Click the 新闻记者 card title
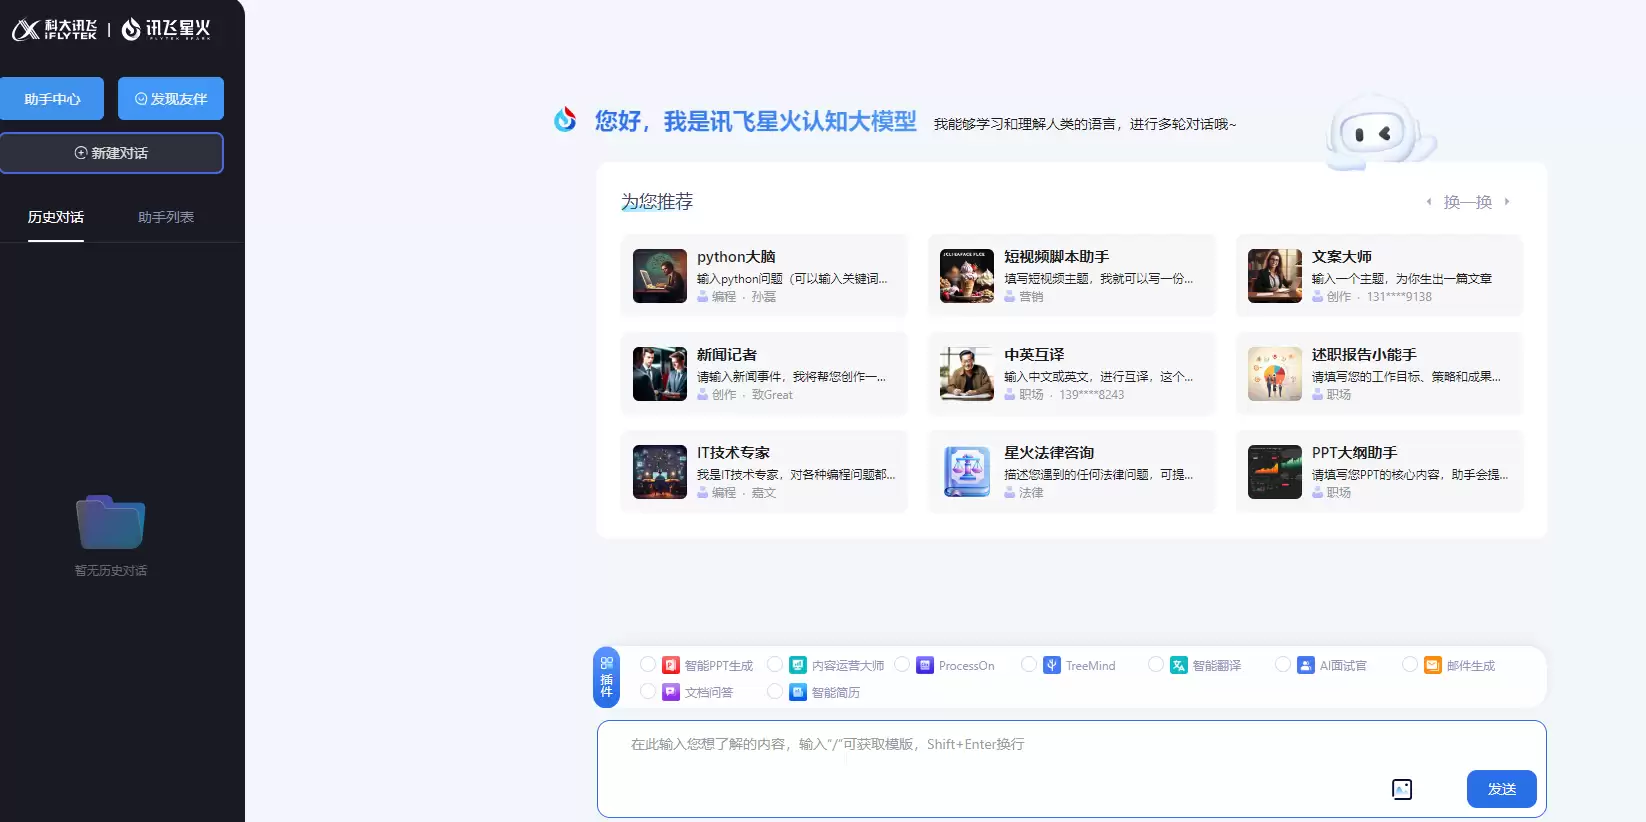Screen dimensions: 1646x822 [727, 355]
